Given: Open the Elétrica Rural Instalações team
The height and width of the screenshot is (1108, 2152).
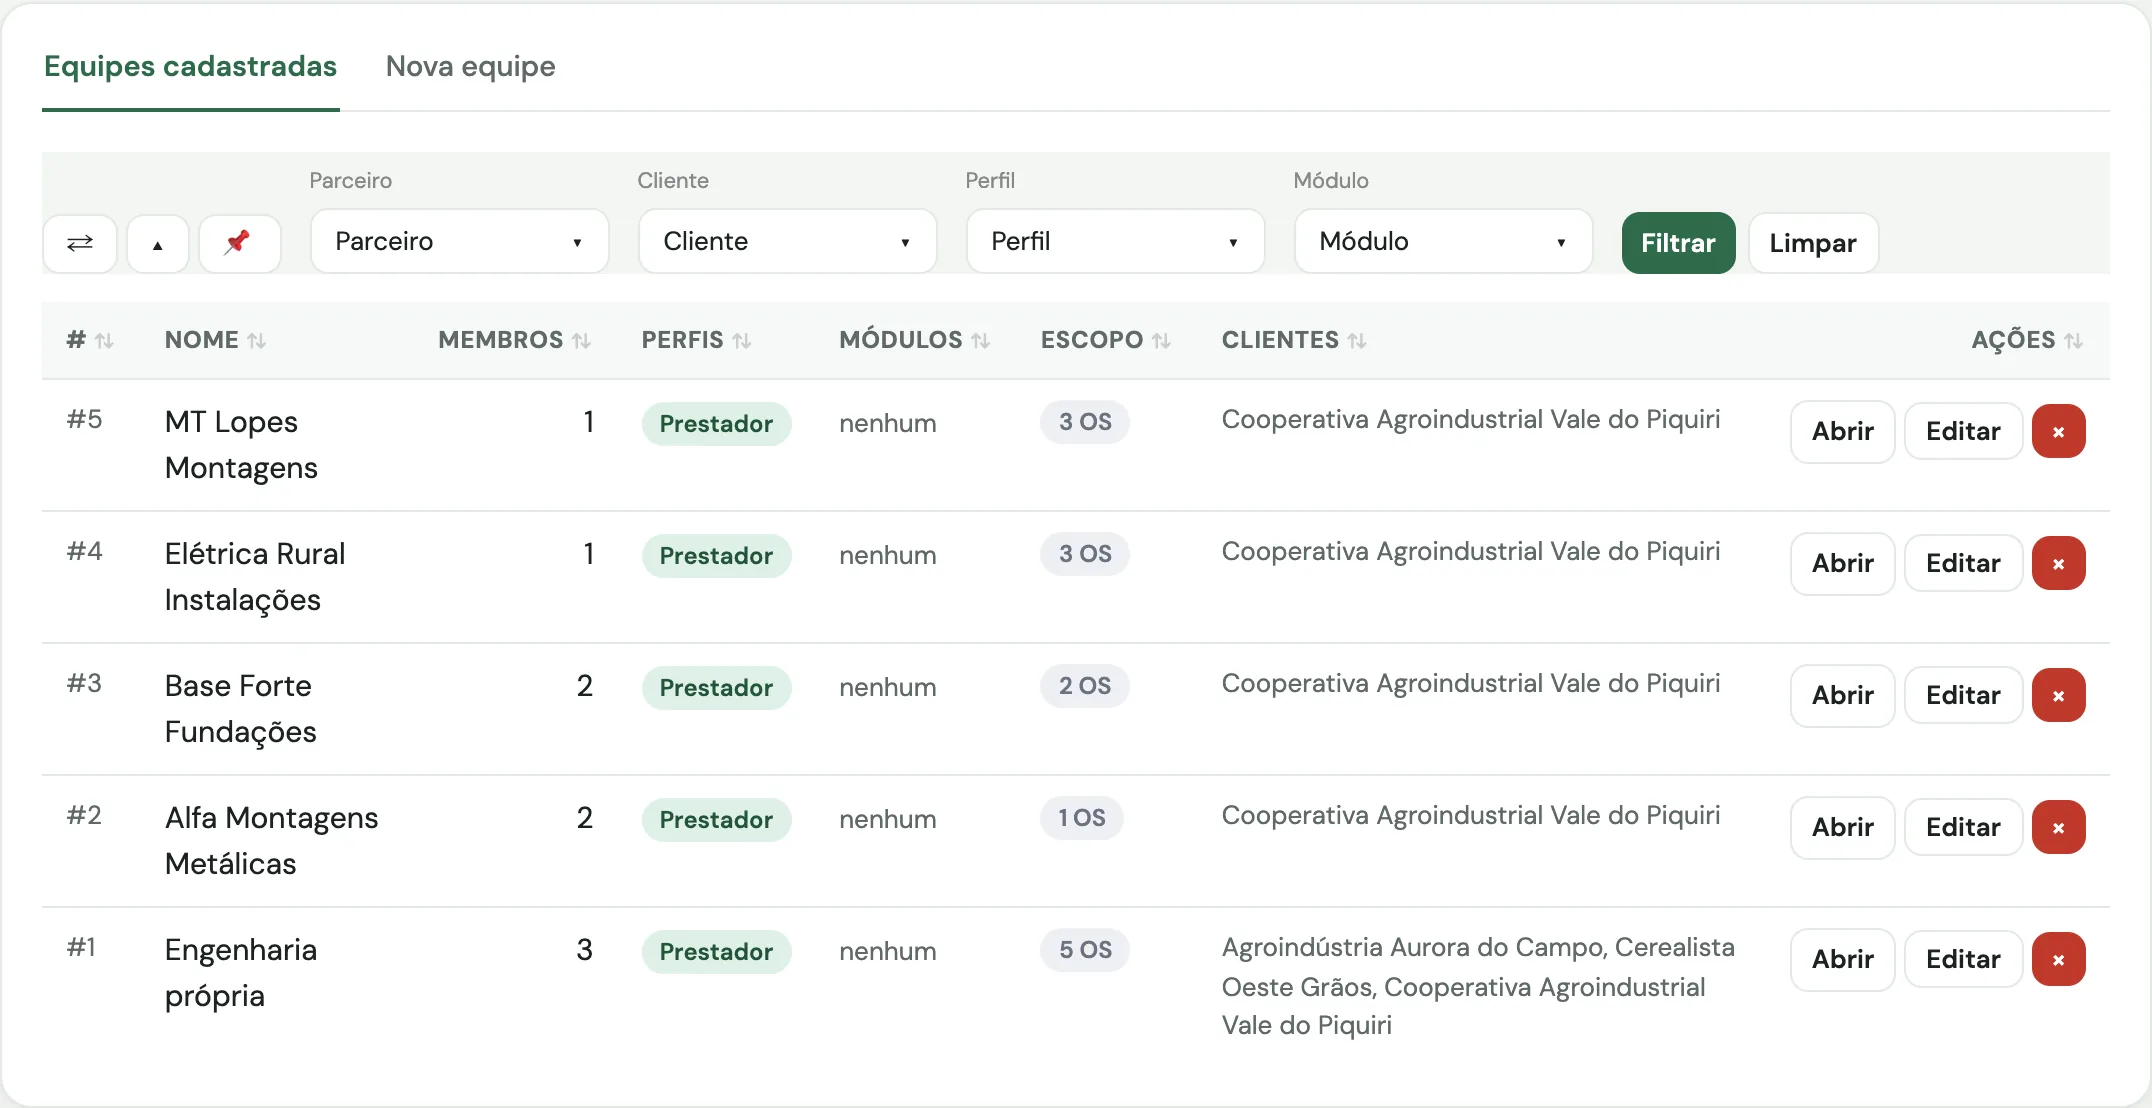Looking at the screenshot, I should click(x=1843, y=563).
